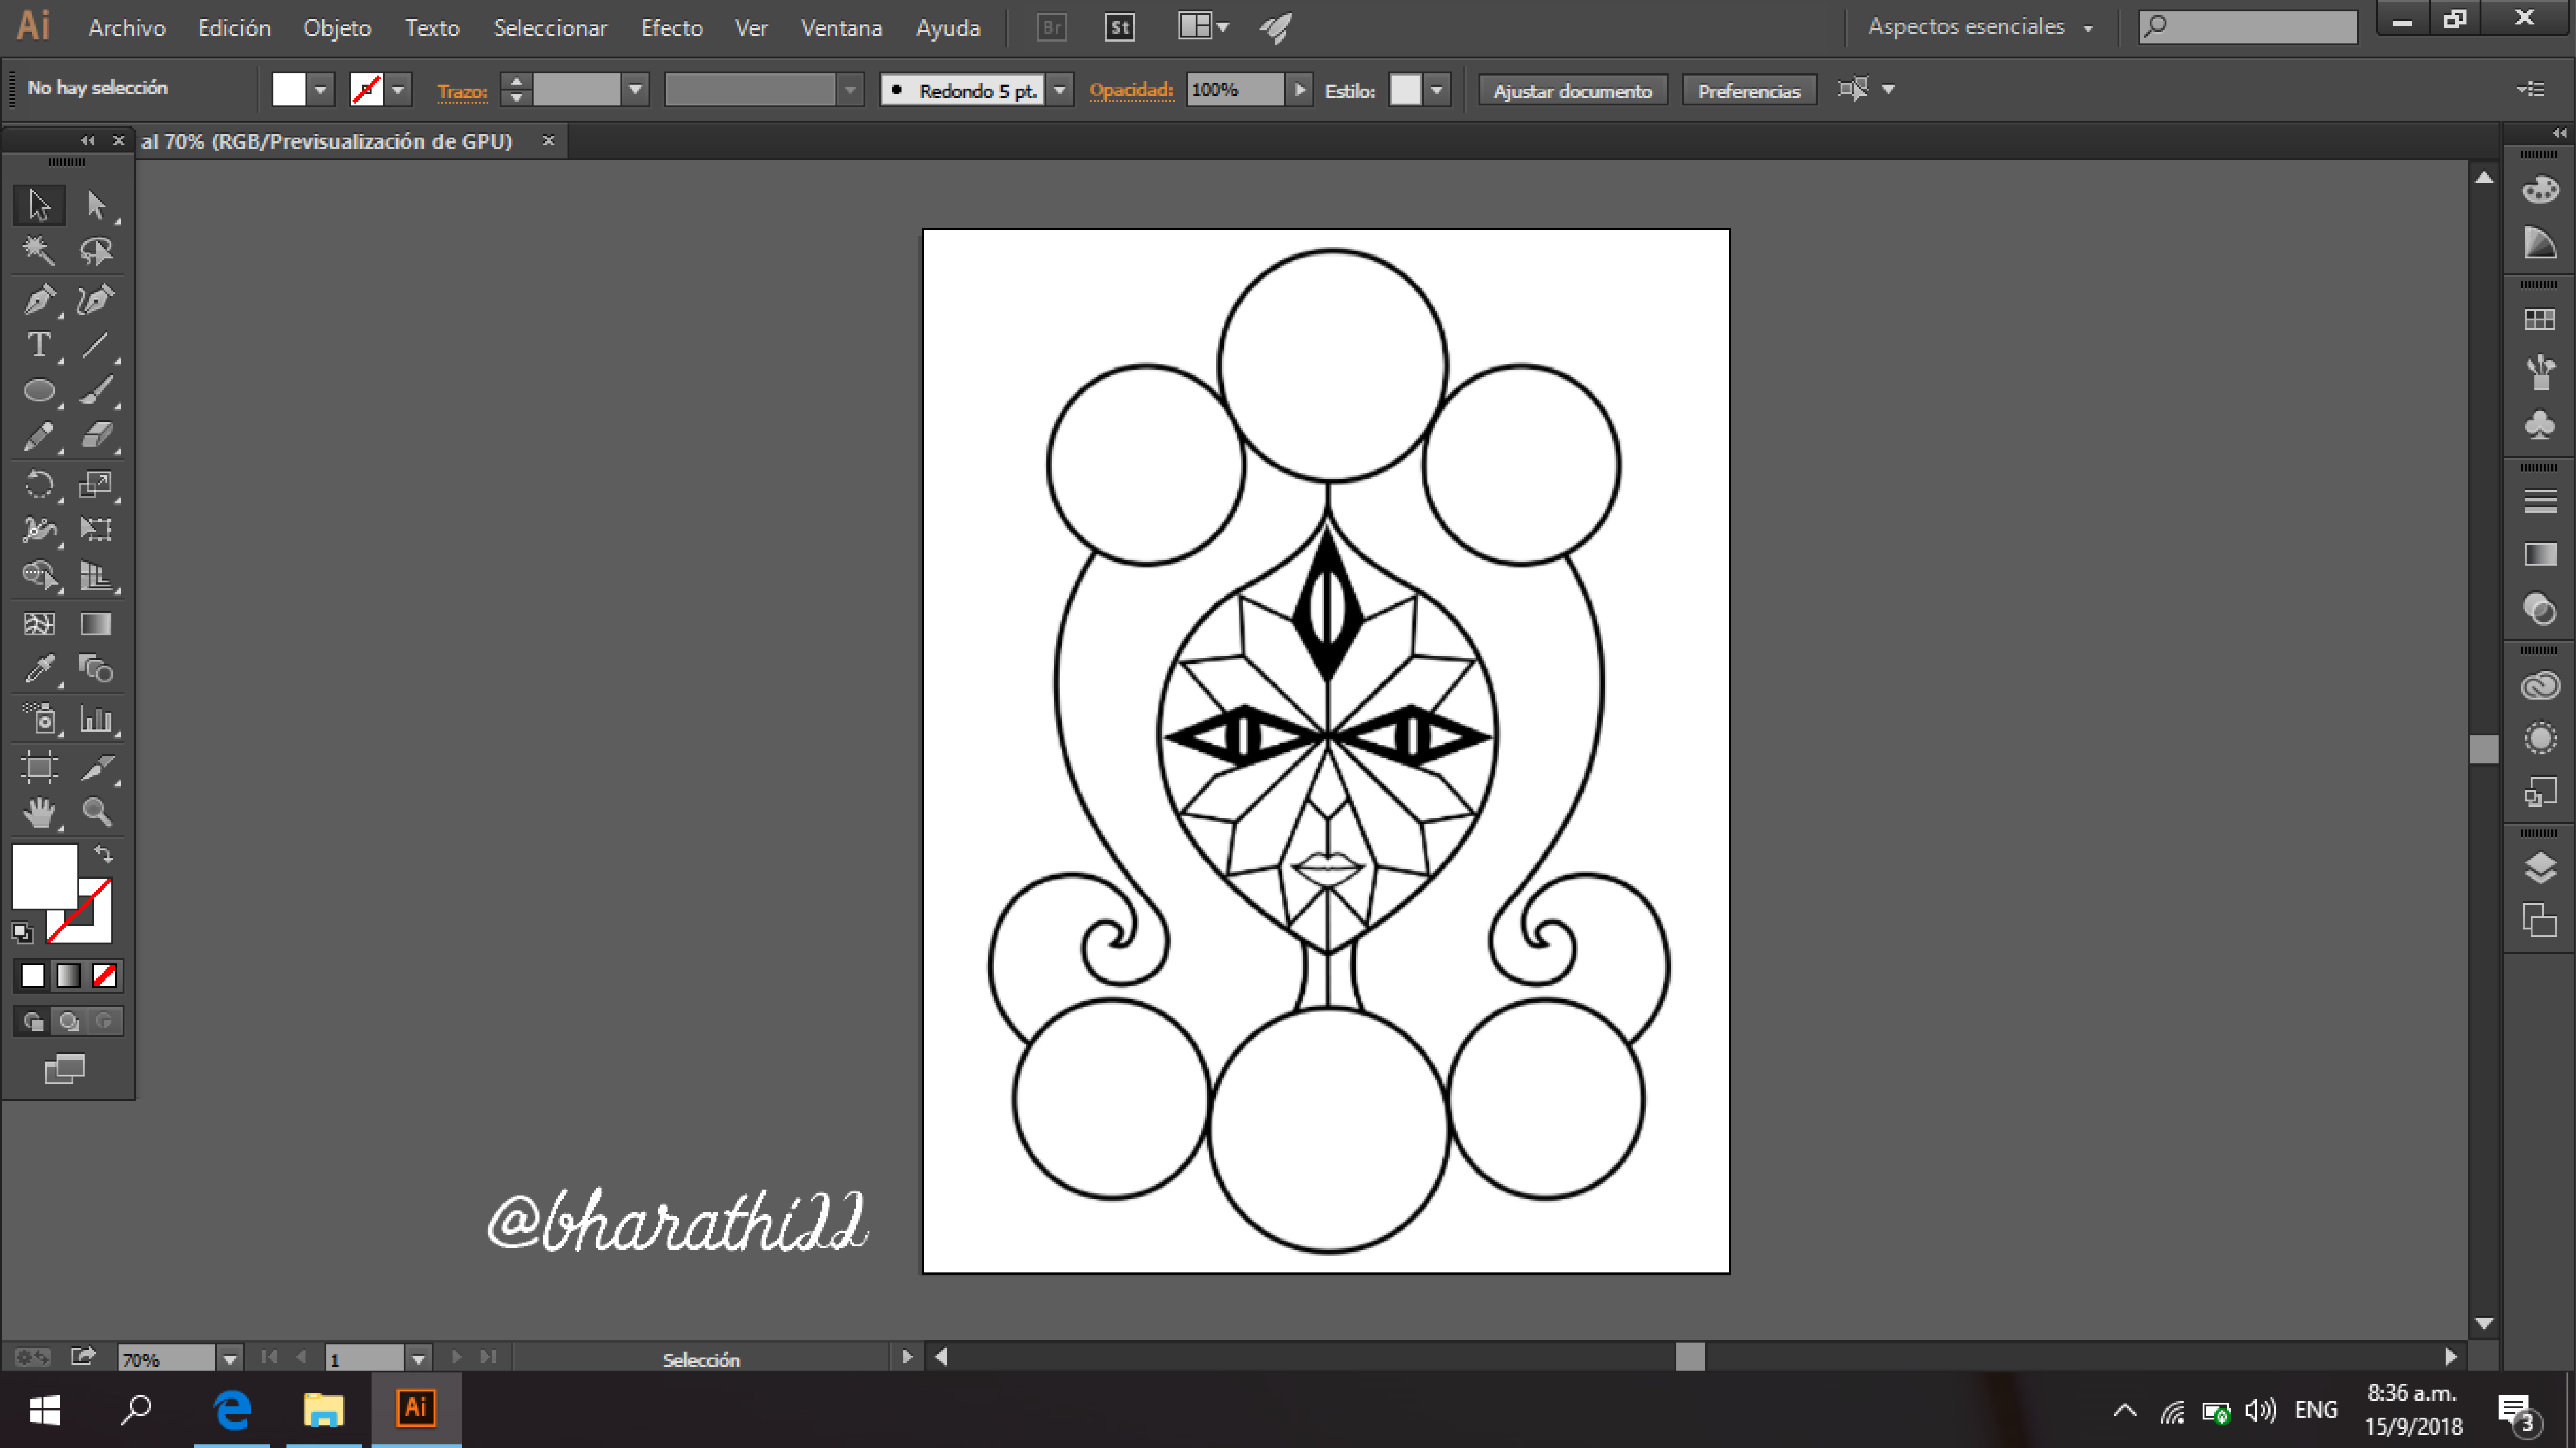Open the Transparency panel icon
Image resolution: width=2576 pixels, height=1448 pixels.
click(2540, 609)
